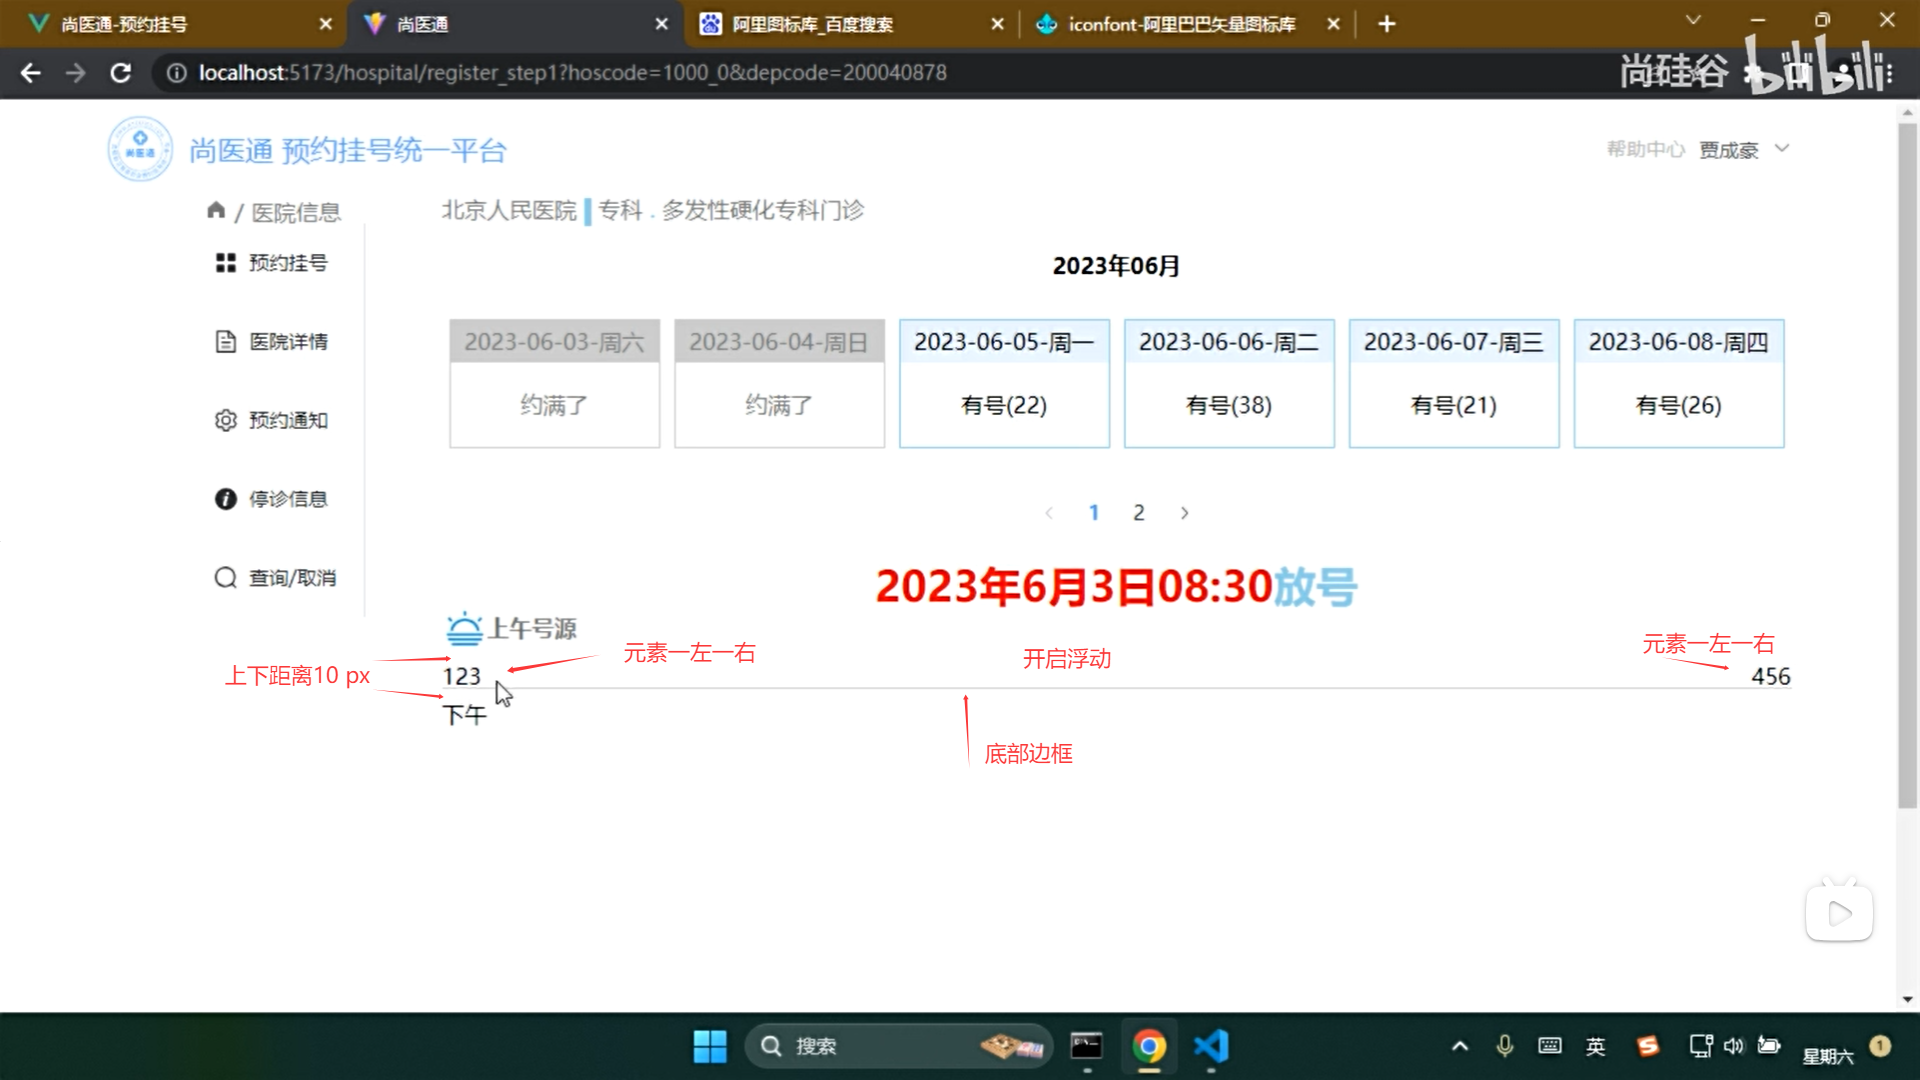Select date card 2023-06-08 with 26 tickets
The image size is (1920, 1080).
1678,383
